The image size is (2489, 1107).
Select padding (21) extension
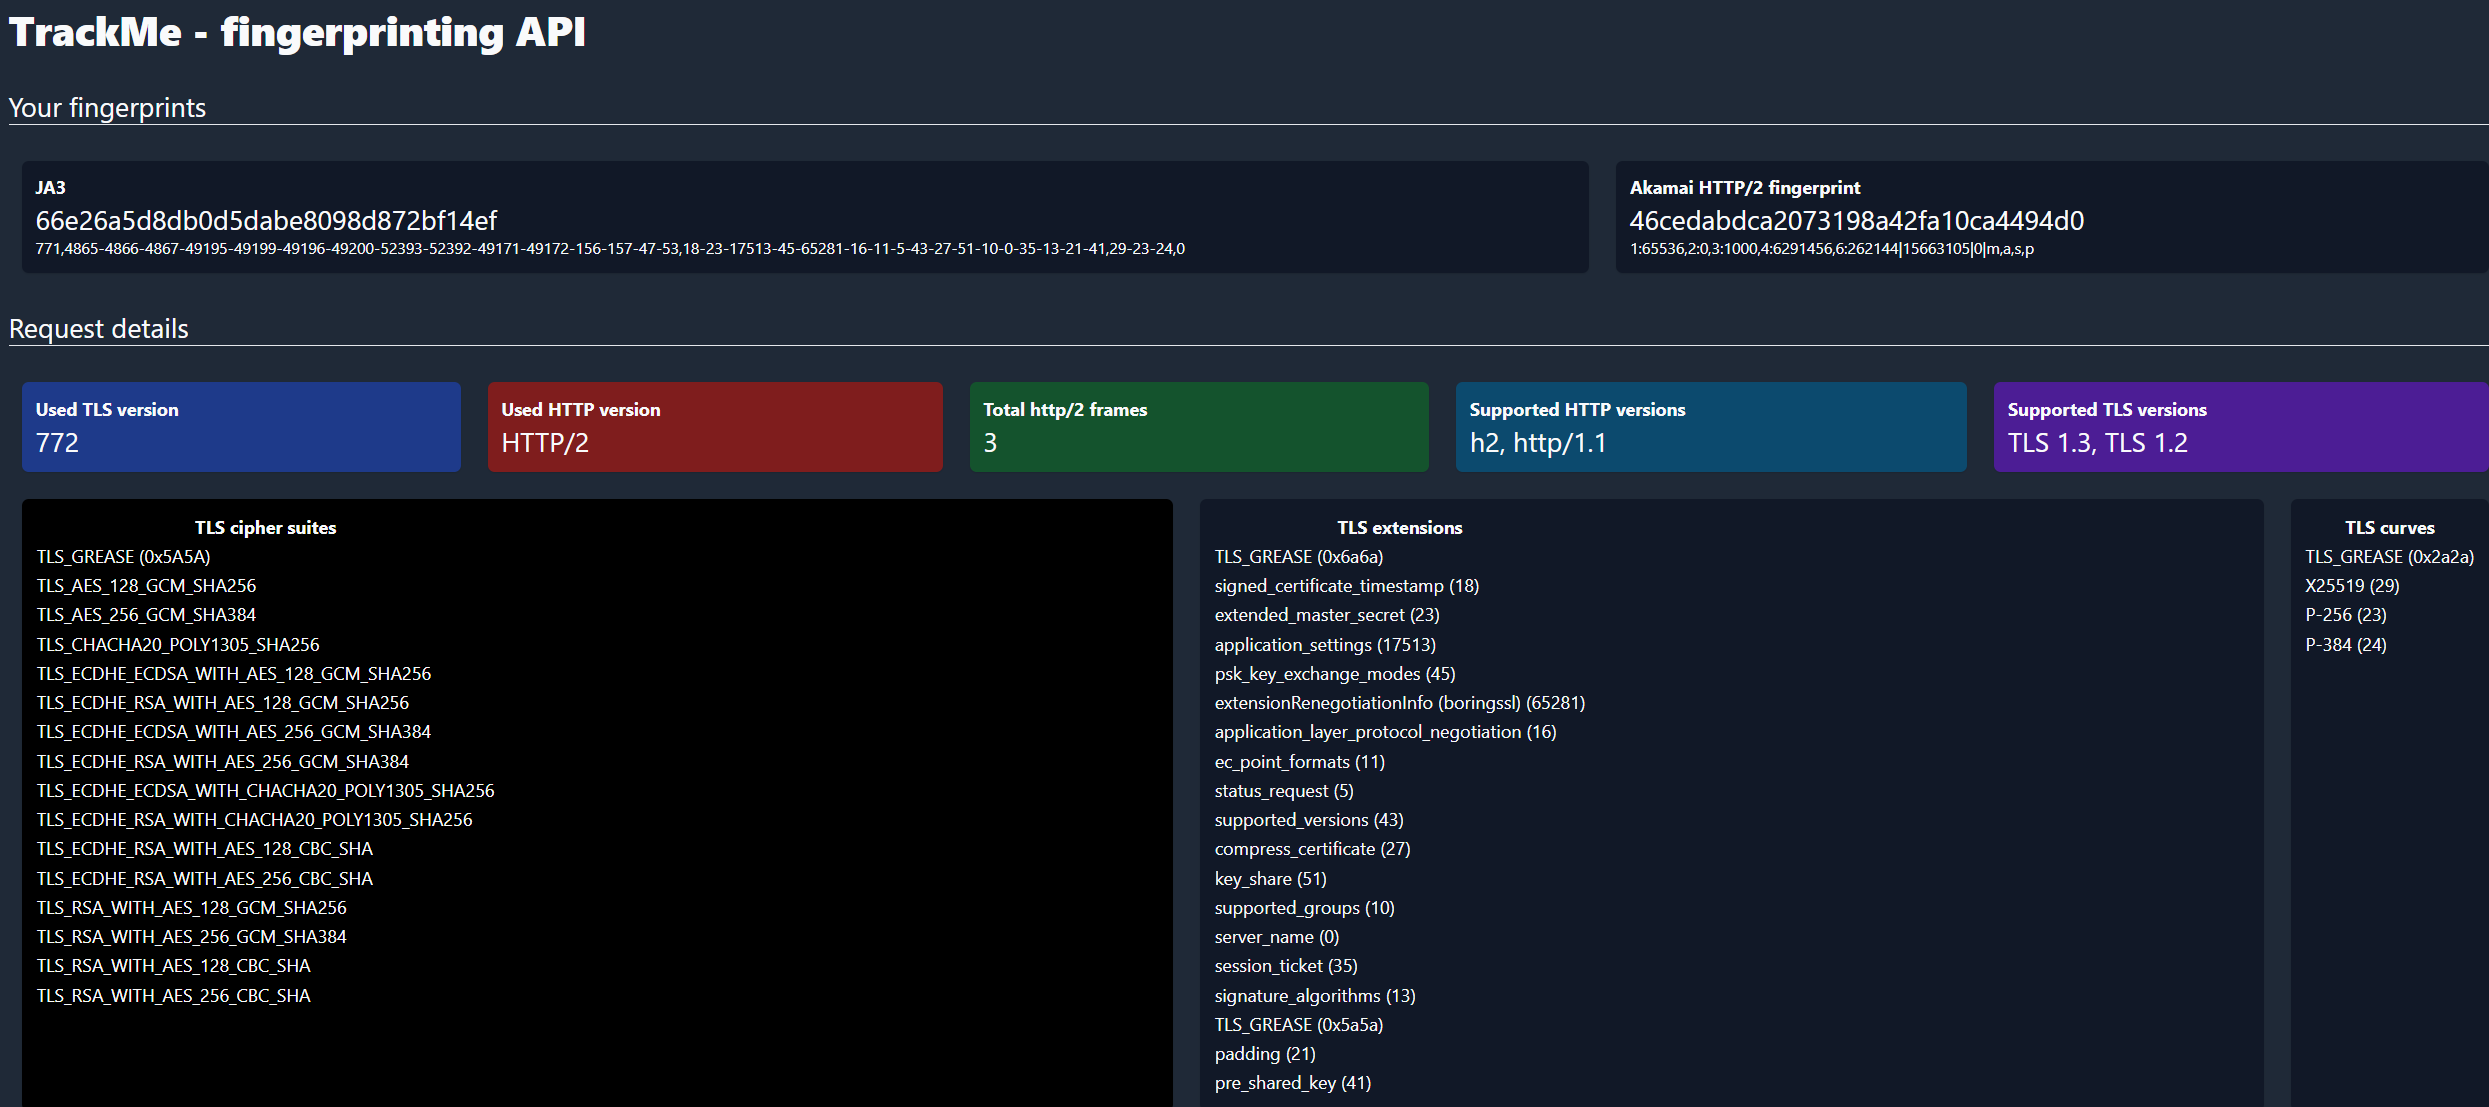point(1265,1054)
